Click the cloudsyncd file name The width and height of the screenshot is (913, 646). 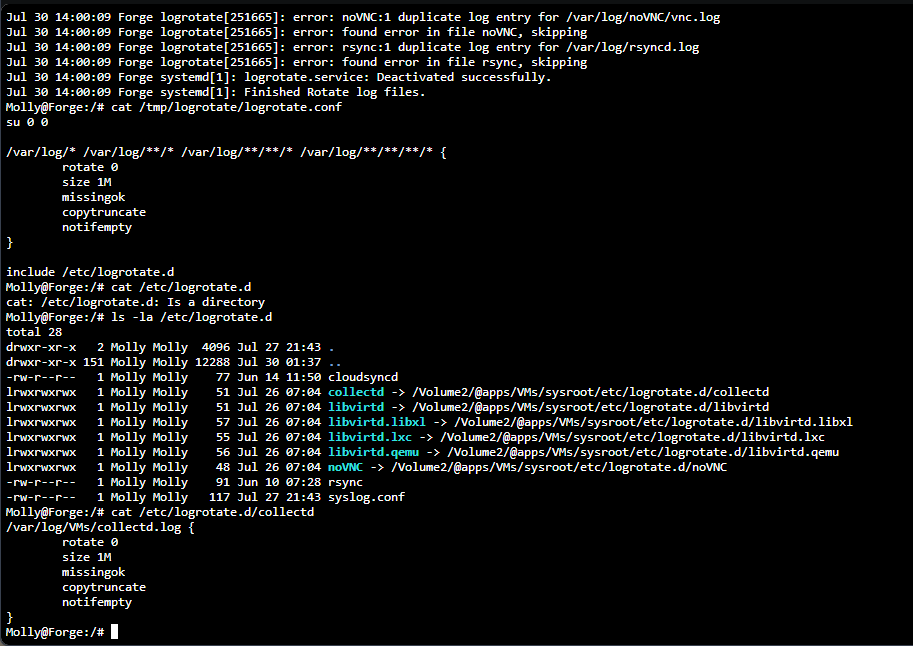tap(363, 377)
